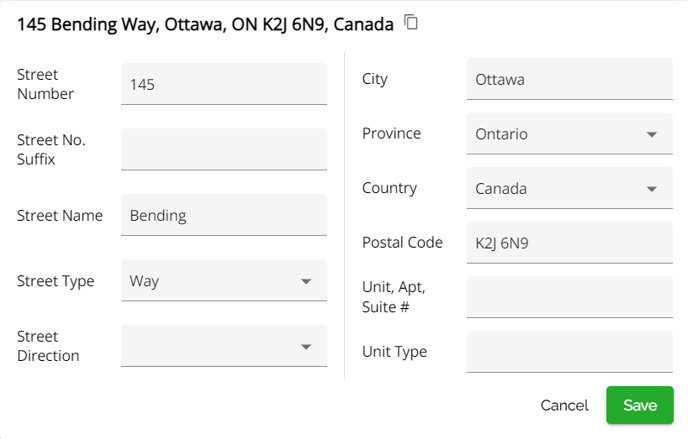This screenshot has height=439, width=688.
Task: Select the empty Unit Type field
Action: coord(570,352)
